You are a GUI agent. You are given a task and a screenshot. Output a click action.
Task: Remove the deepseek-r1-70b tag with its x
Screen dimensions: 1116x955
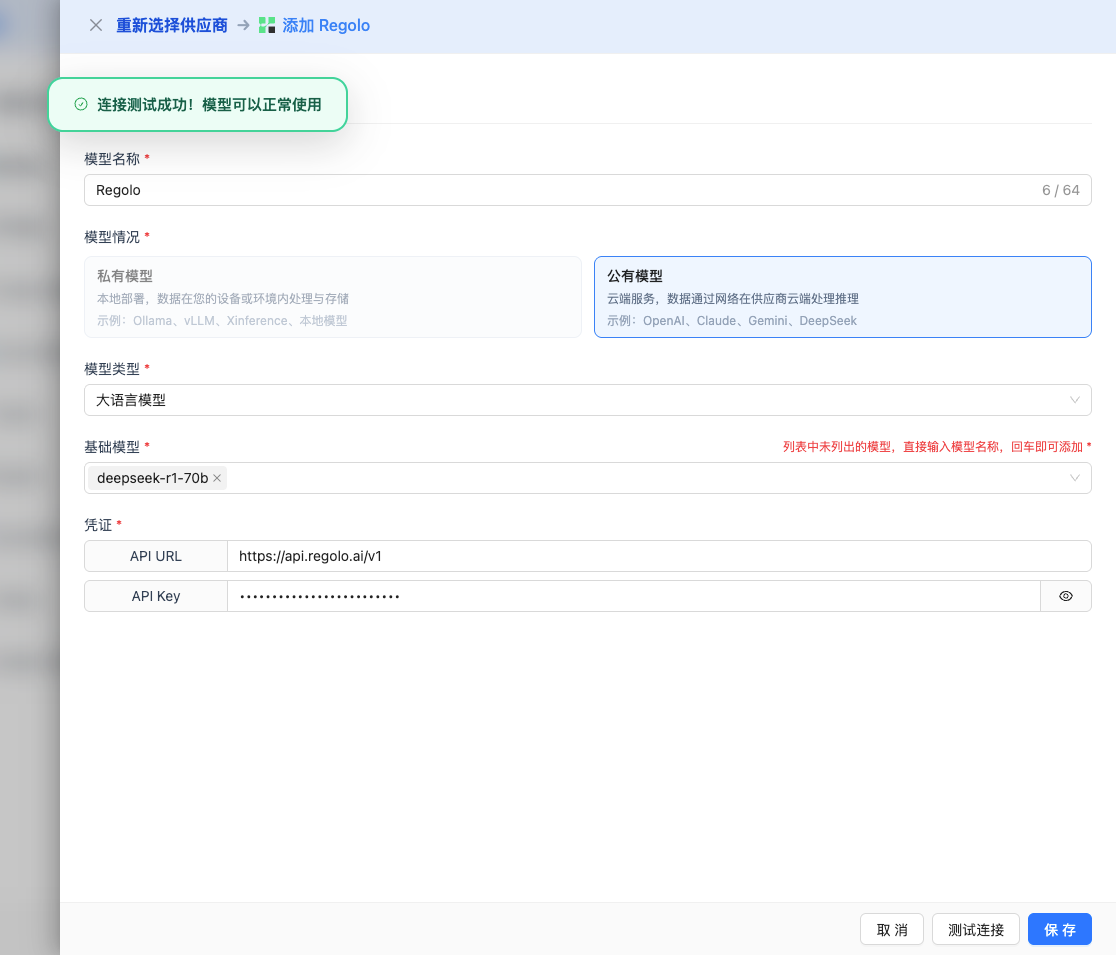(x=217, y=478)
